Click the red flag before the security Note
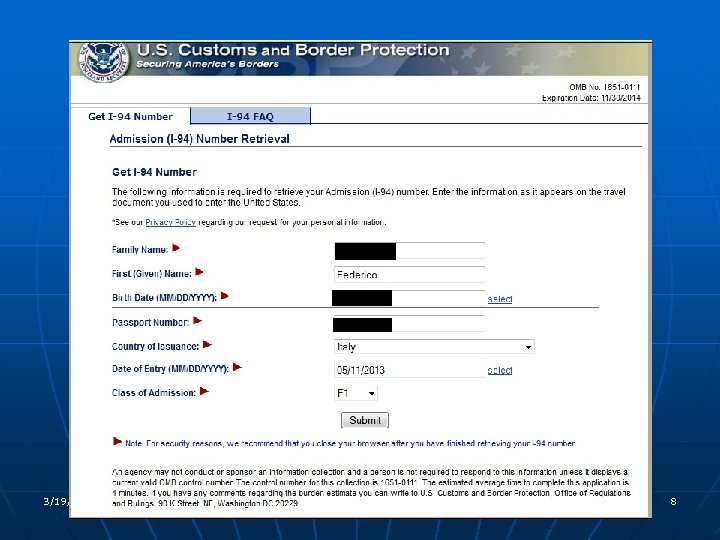The width and height of the screenshot is (720, 540). [117, 441]
